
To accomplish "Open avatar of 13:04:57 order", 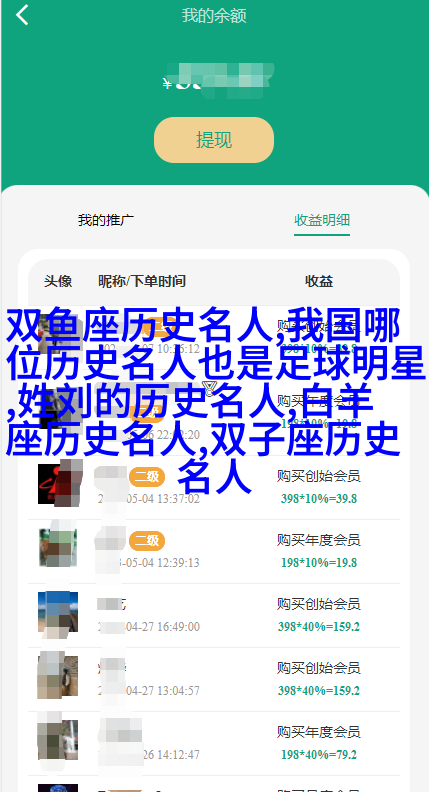I will point(58,676).
